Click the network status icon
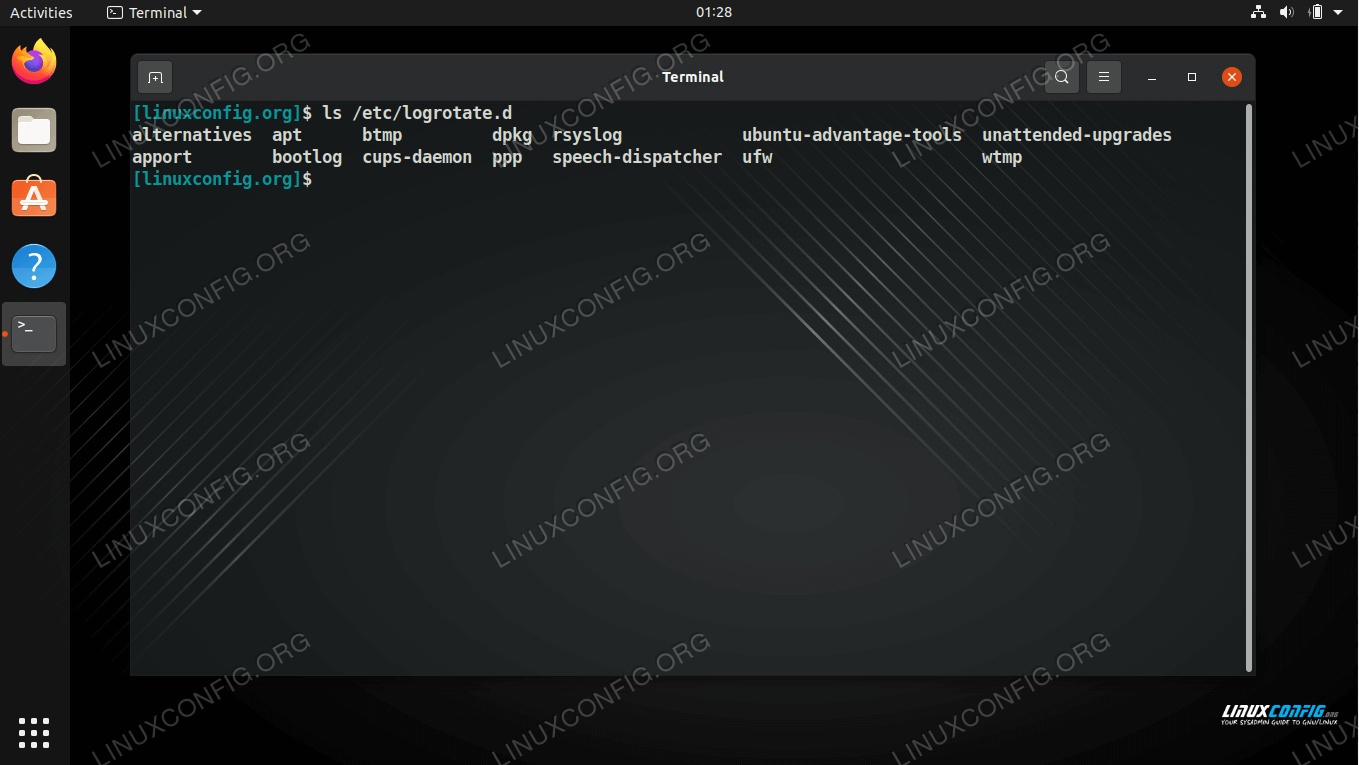 tap(1258, 12)
